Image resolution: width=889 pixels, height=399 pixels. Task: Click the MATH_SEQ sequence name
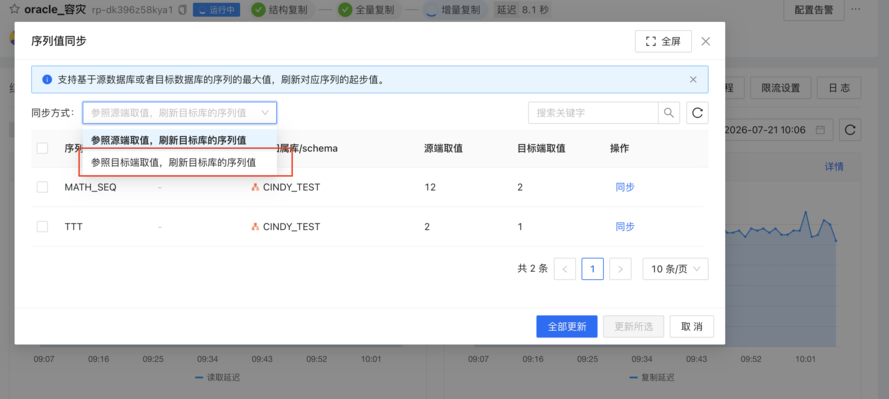[90, 187]
